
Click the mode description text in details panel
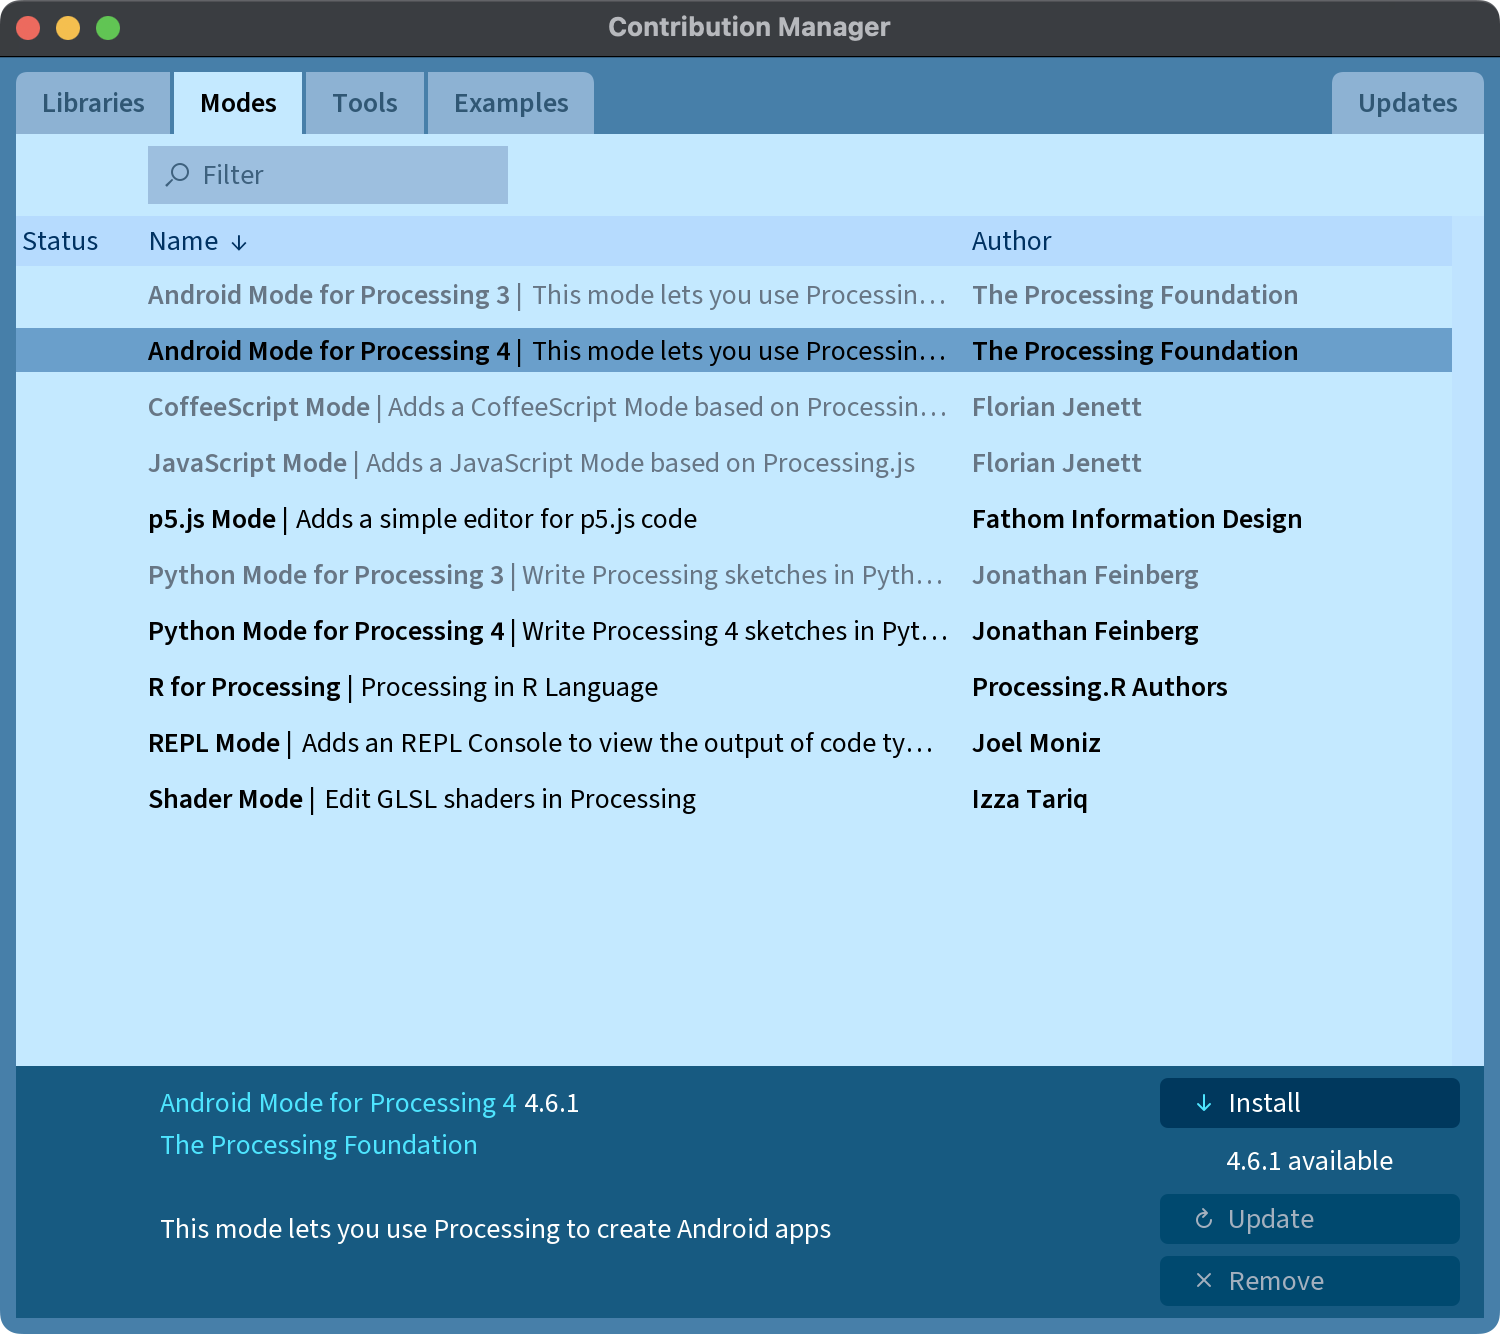pyautogui.click(x=495, y=1229)
